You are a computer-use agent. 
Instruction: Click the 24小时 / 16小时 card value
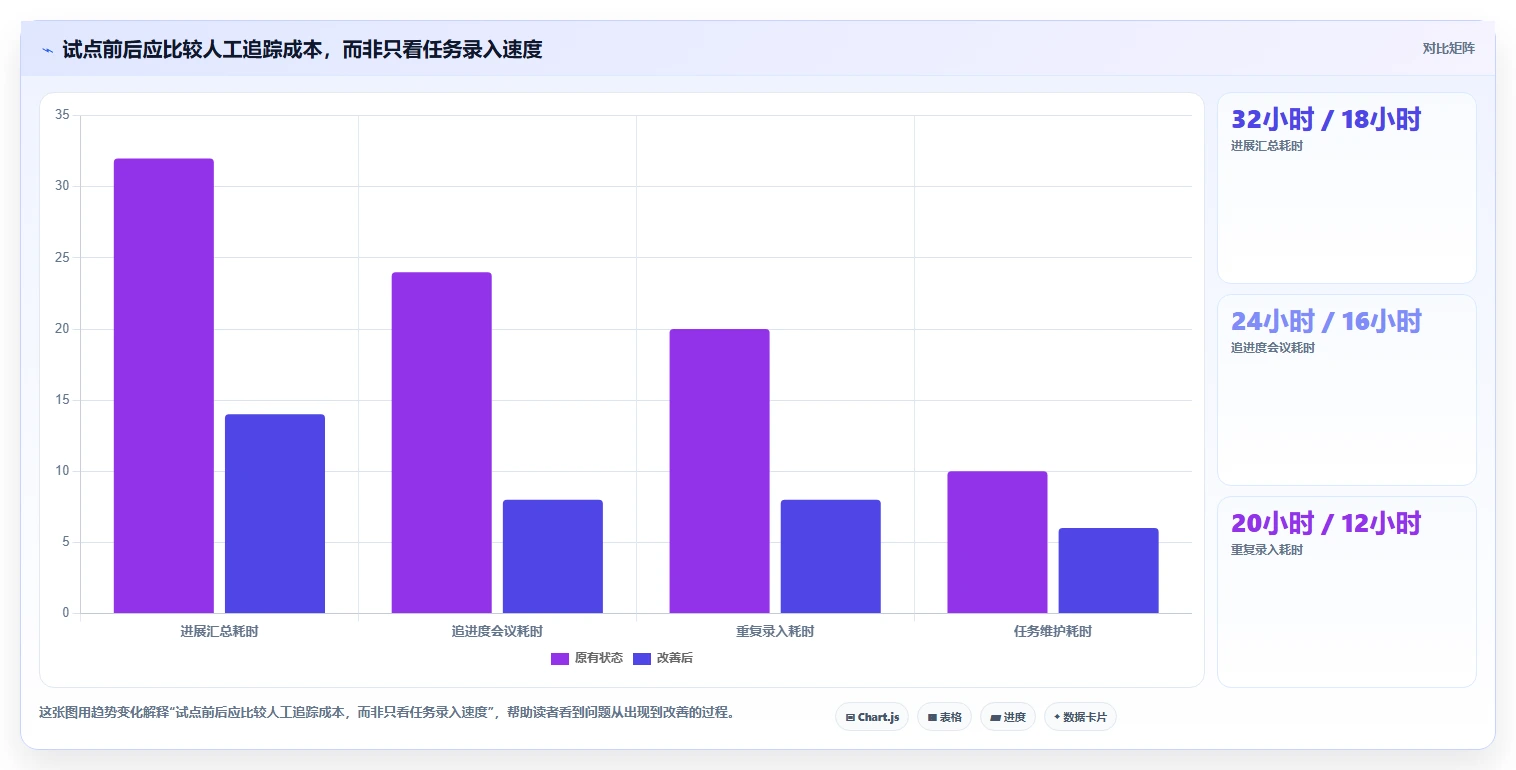click(1326, 321)
